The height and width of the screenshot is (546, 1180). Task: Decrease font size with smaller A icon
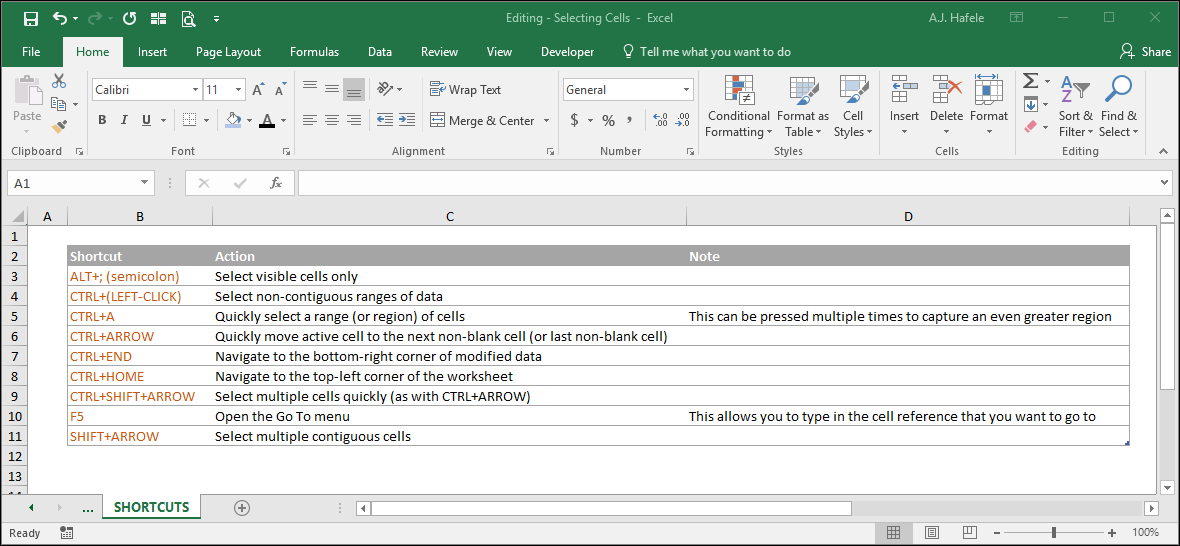tap(281, 89)
